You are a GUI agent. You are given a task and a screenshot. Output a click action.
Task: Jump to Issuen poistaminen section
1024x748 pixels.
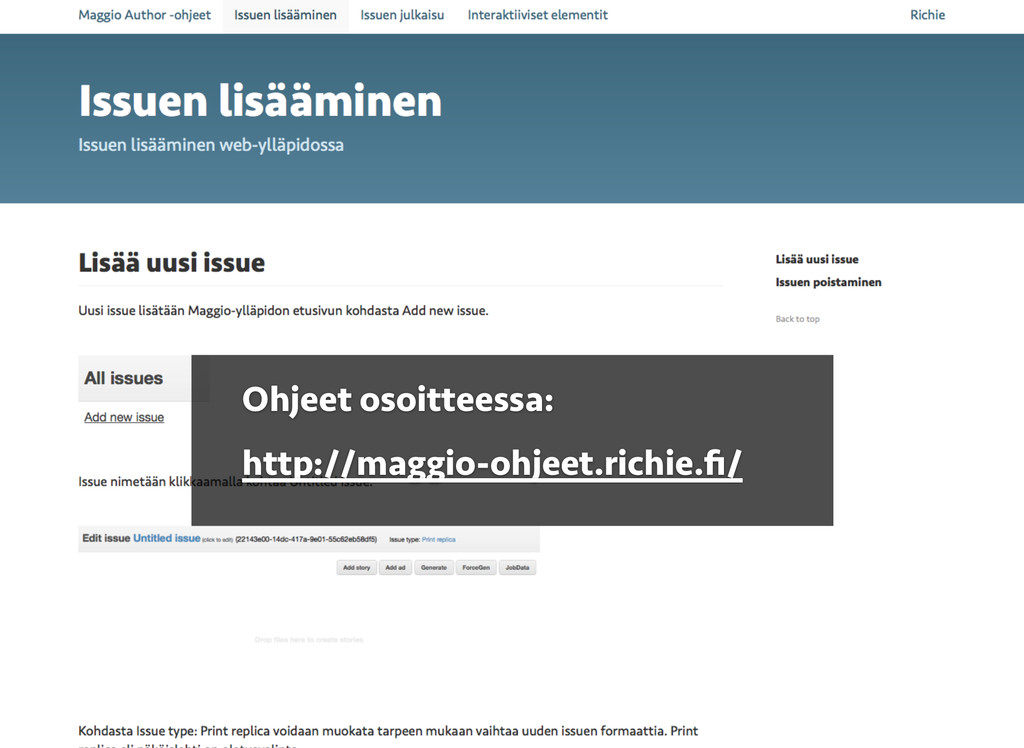point(828,282)
